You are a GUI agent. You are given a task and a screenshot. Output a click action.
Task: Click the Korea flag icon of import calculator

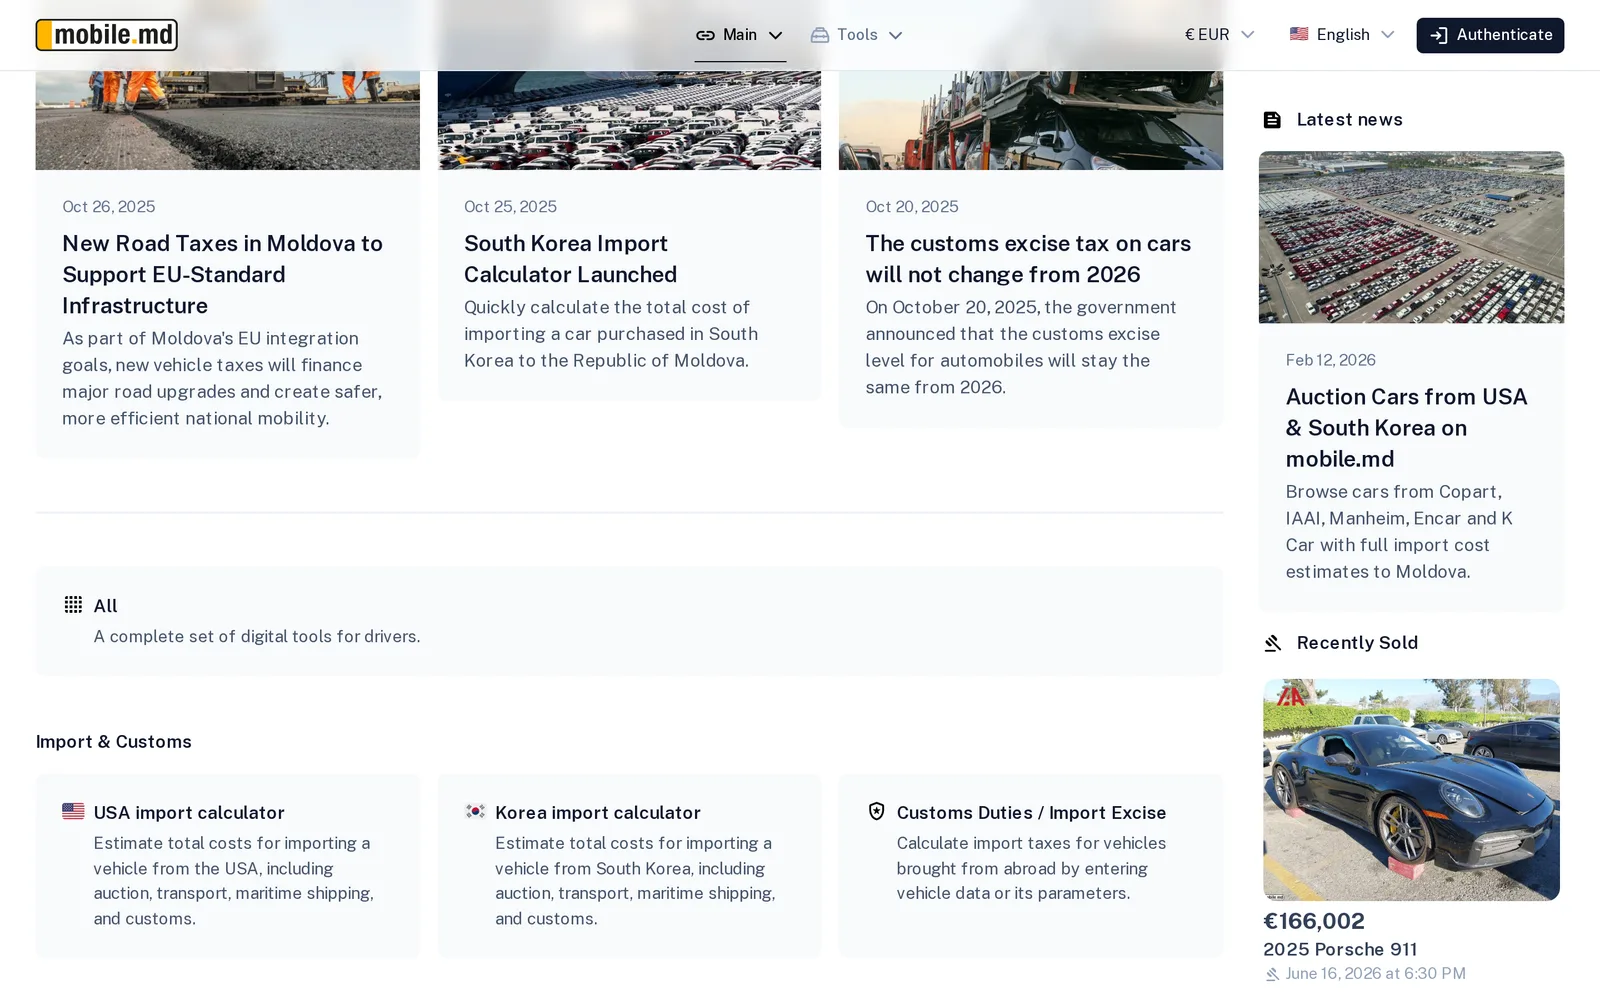click(475, 811)
